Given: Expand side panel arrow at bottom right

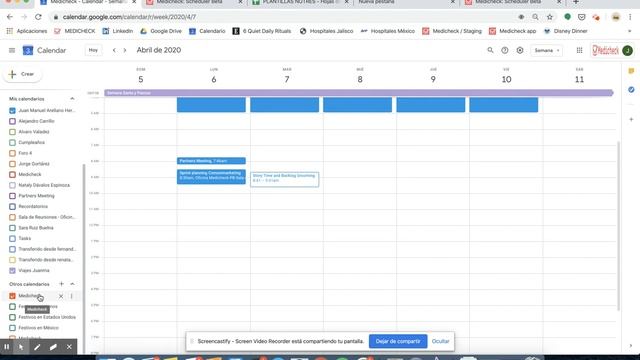Looking at the screenshot, I should click(631, 346).
